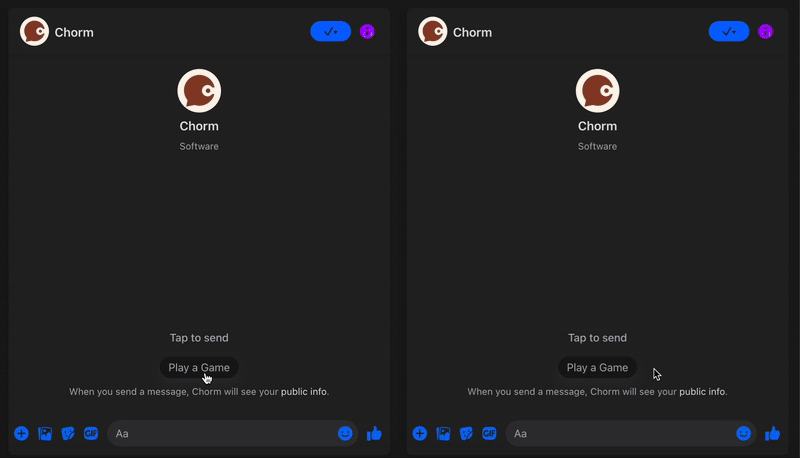Image resolution: width=800 pixels, height=458 pixels.
Task: Click purple round icon in left header
Action: (367, 32)
